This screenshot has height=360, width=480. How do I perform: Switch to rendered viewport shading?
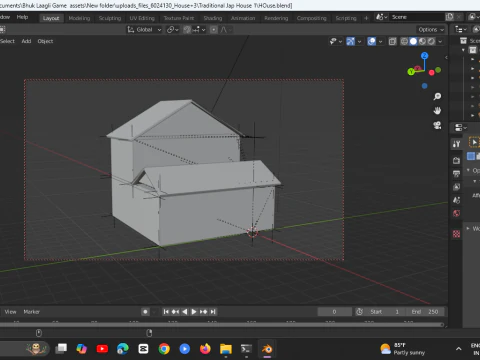pyautogui.click(x=431, y=41)
